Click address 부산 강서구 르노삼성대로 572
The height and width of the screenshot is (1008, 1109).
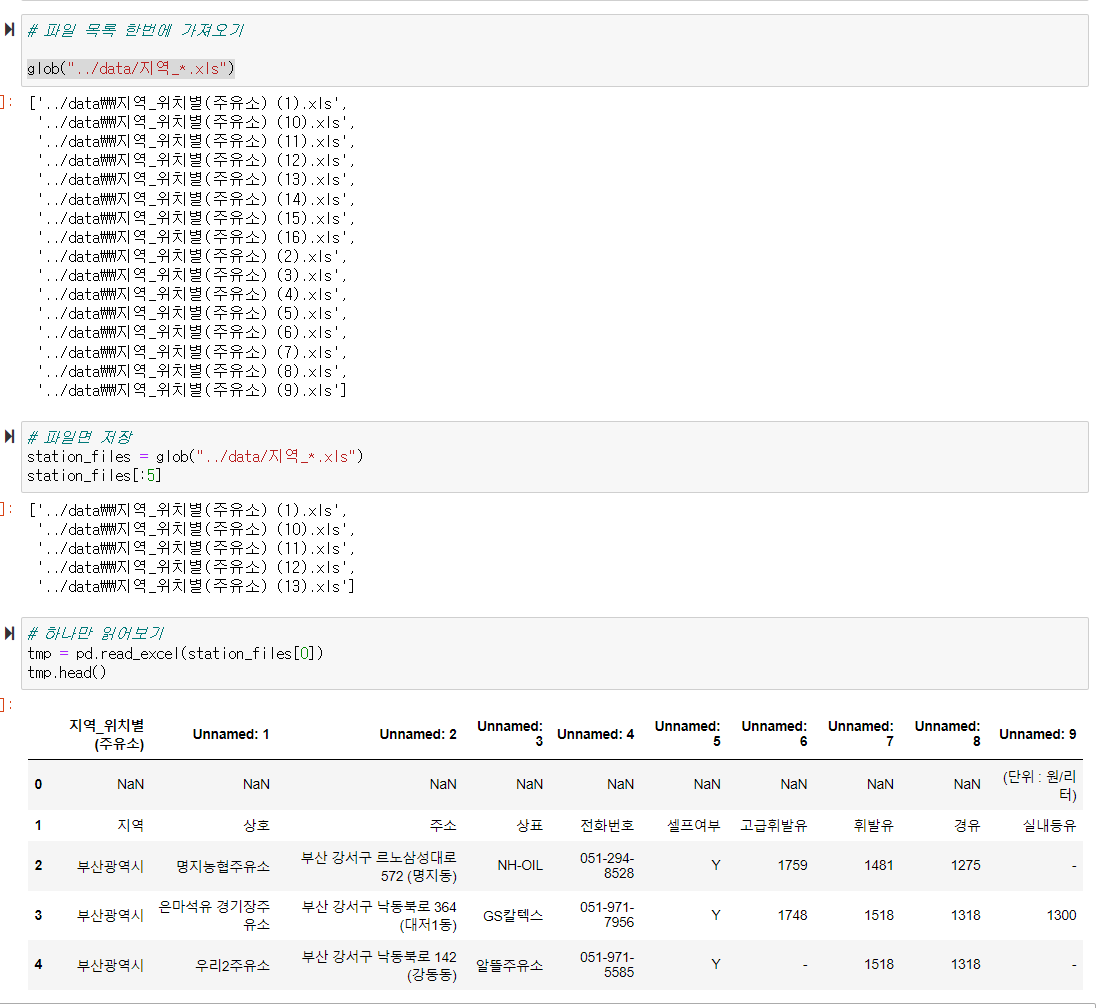[x=379, y=866]
